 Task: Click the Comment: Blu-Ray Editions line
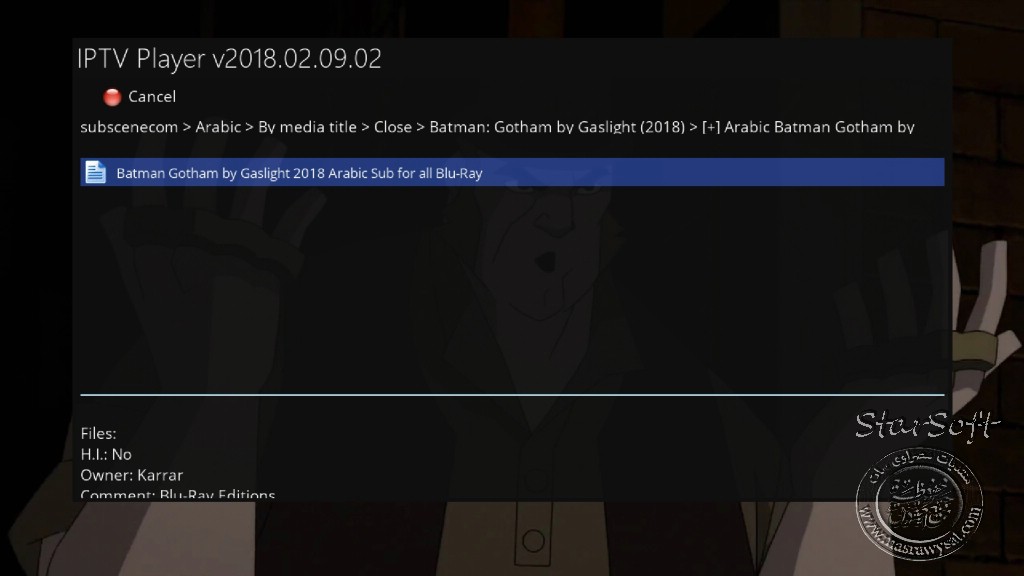pyautogui.click(x=178, y=494)
